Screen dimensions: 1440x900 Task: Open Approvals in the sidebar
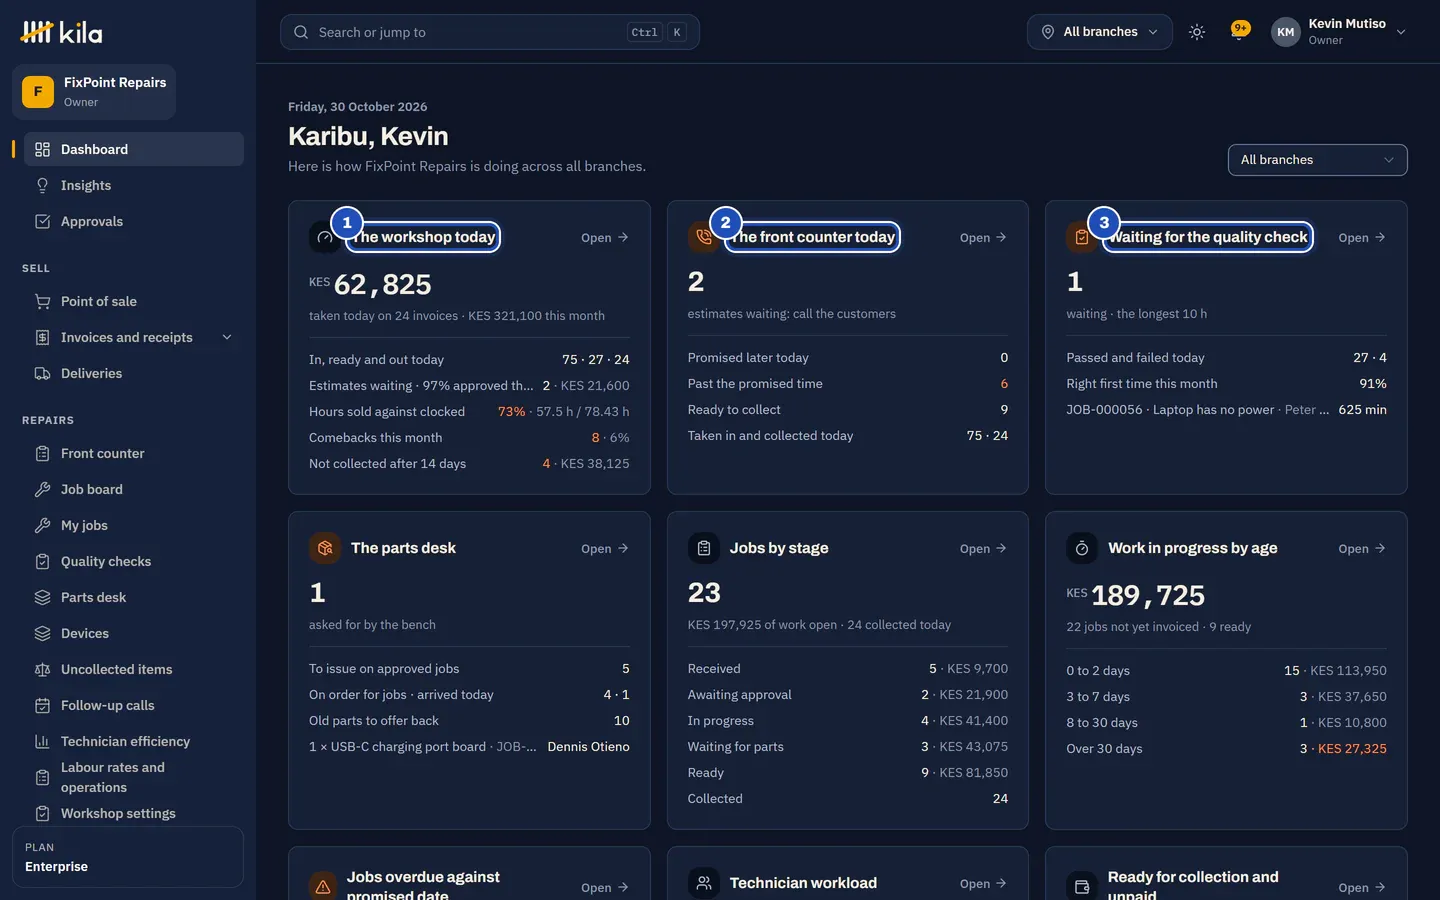click(x=134, y=221)
